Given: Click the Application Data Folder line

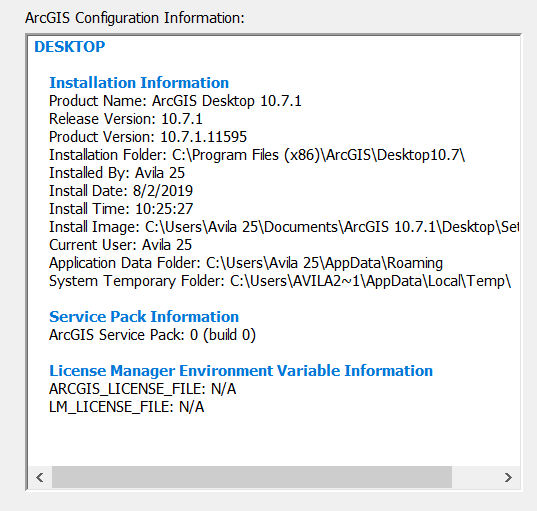Looking at the screenshot, I should 246,263.
